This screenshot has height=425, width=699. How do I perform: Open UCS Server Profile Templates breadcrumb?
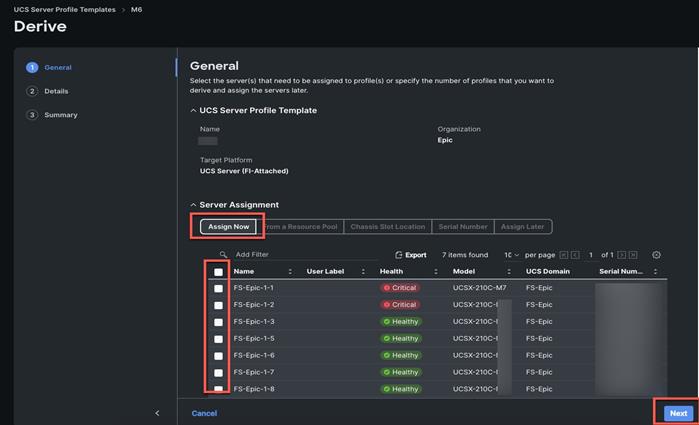click(64, 9)
